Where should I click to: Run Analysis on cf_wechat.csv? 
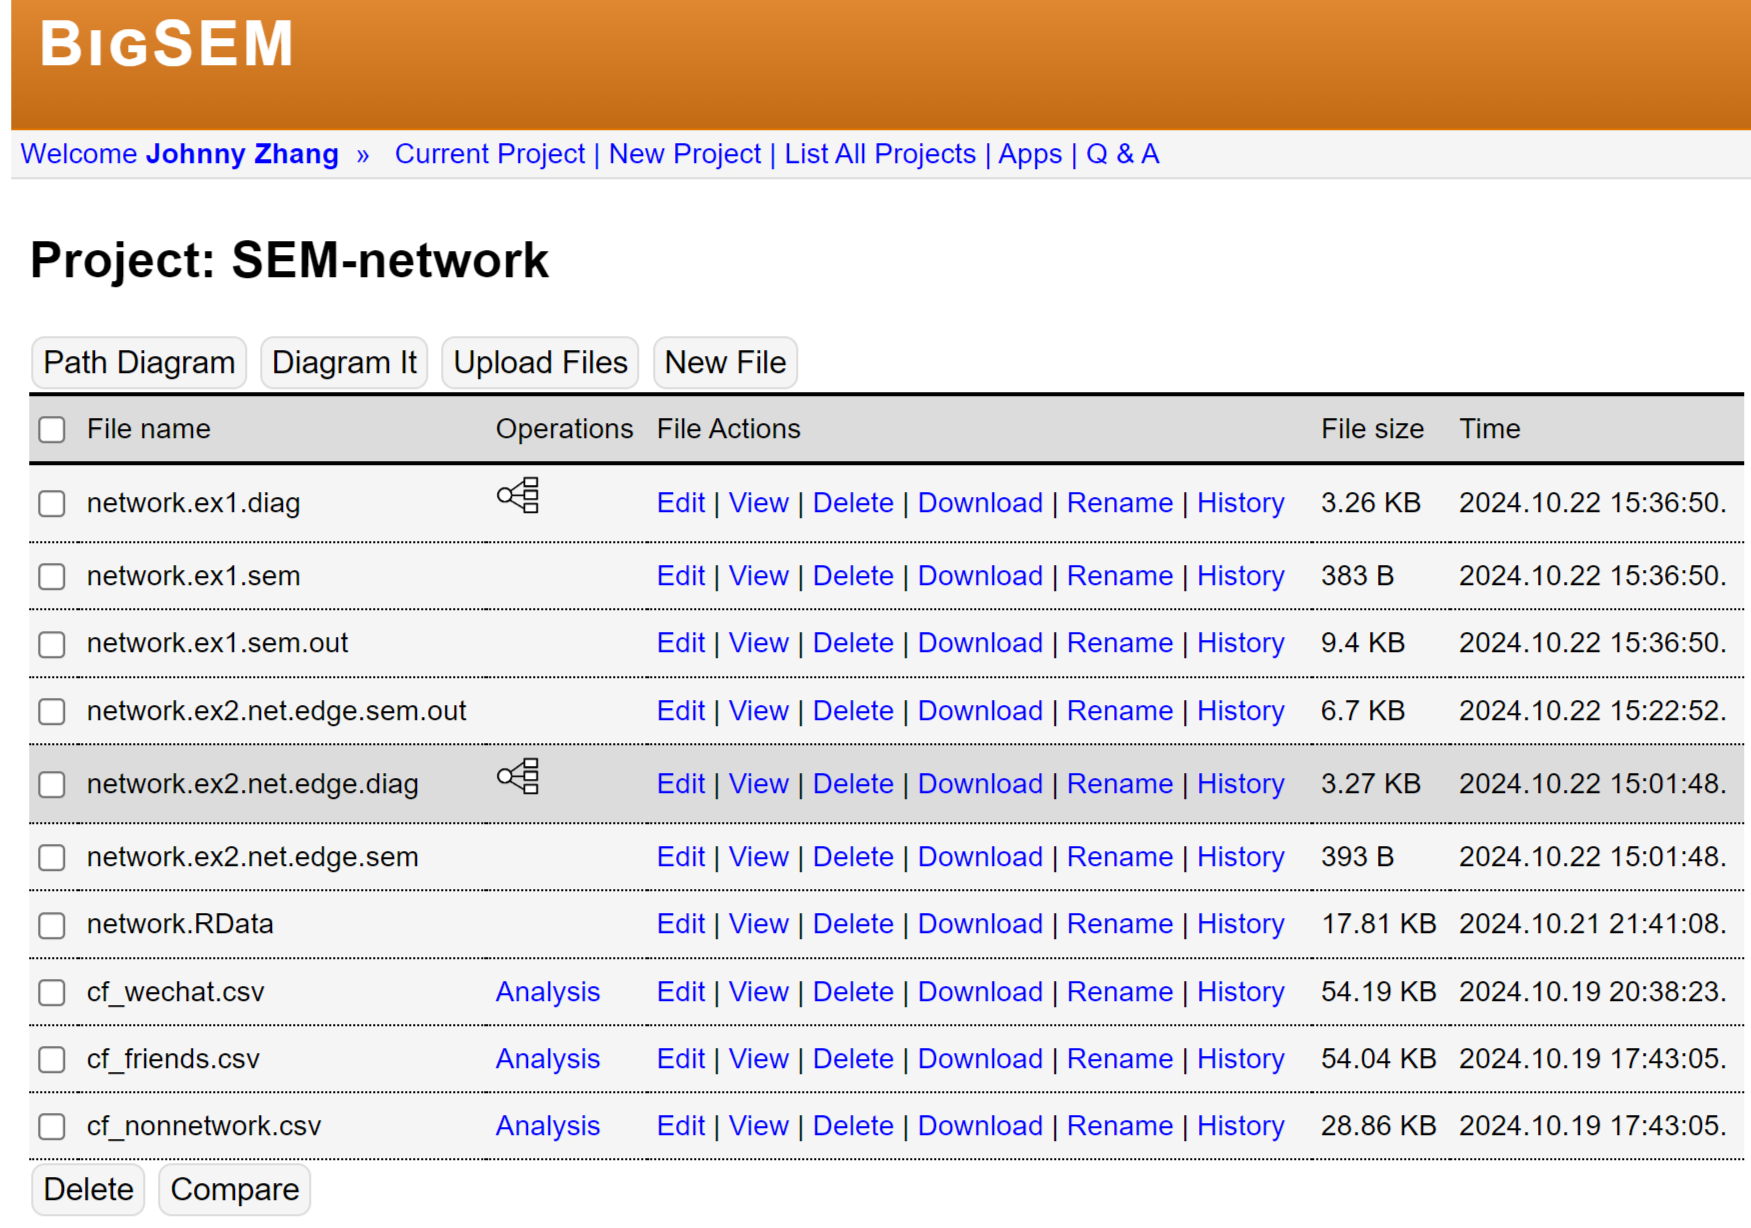pos(548,991)
